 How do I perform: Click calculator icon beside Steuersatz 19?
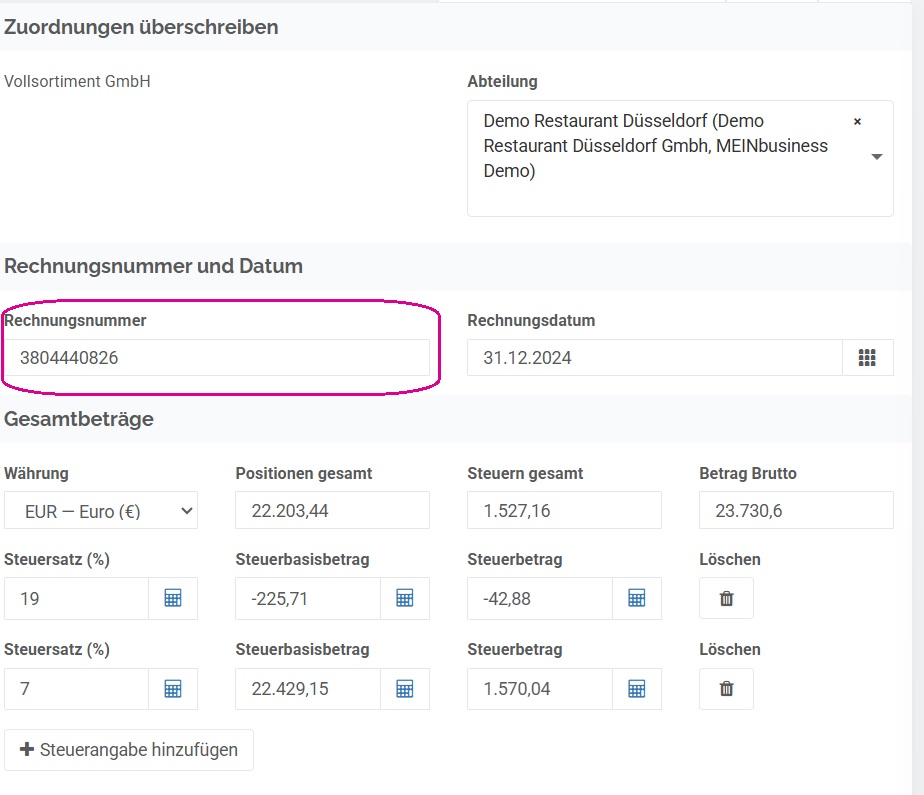pyautogui.click(x=173, y=598)
